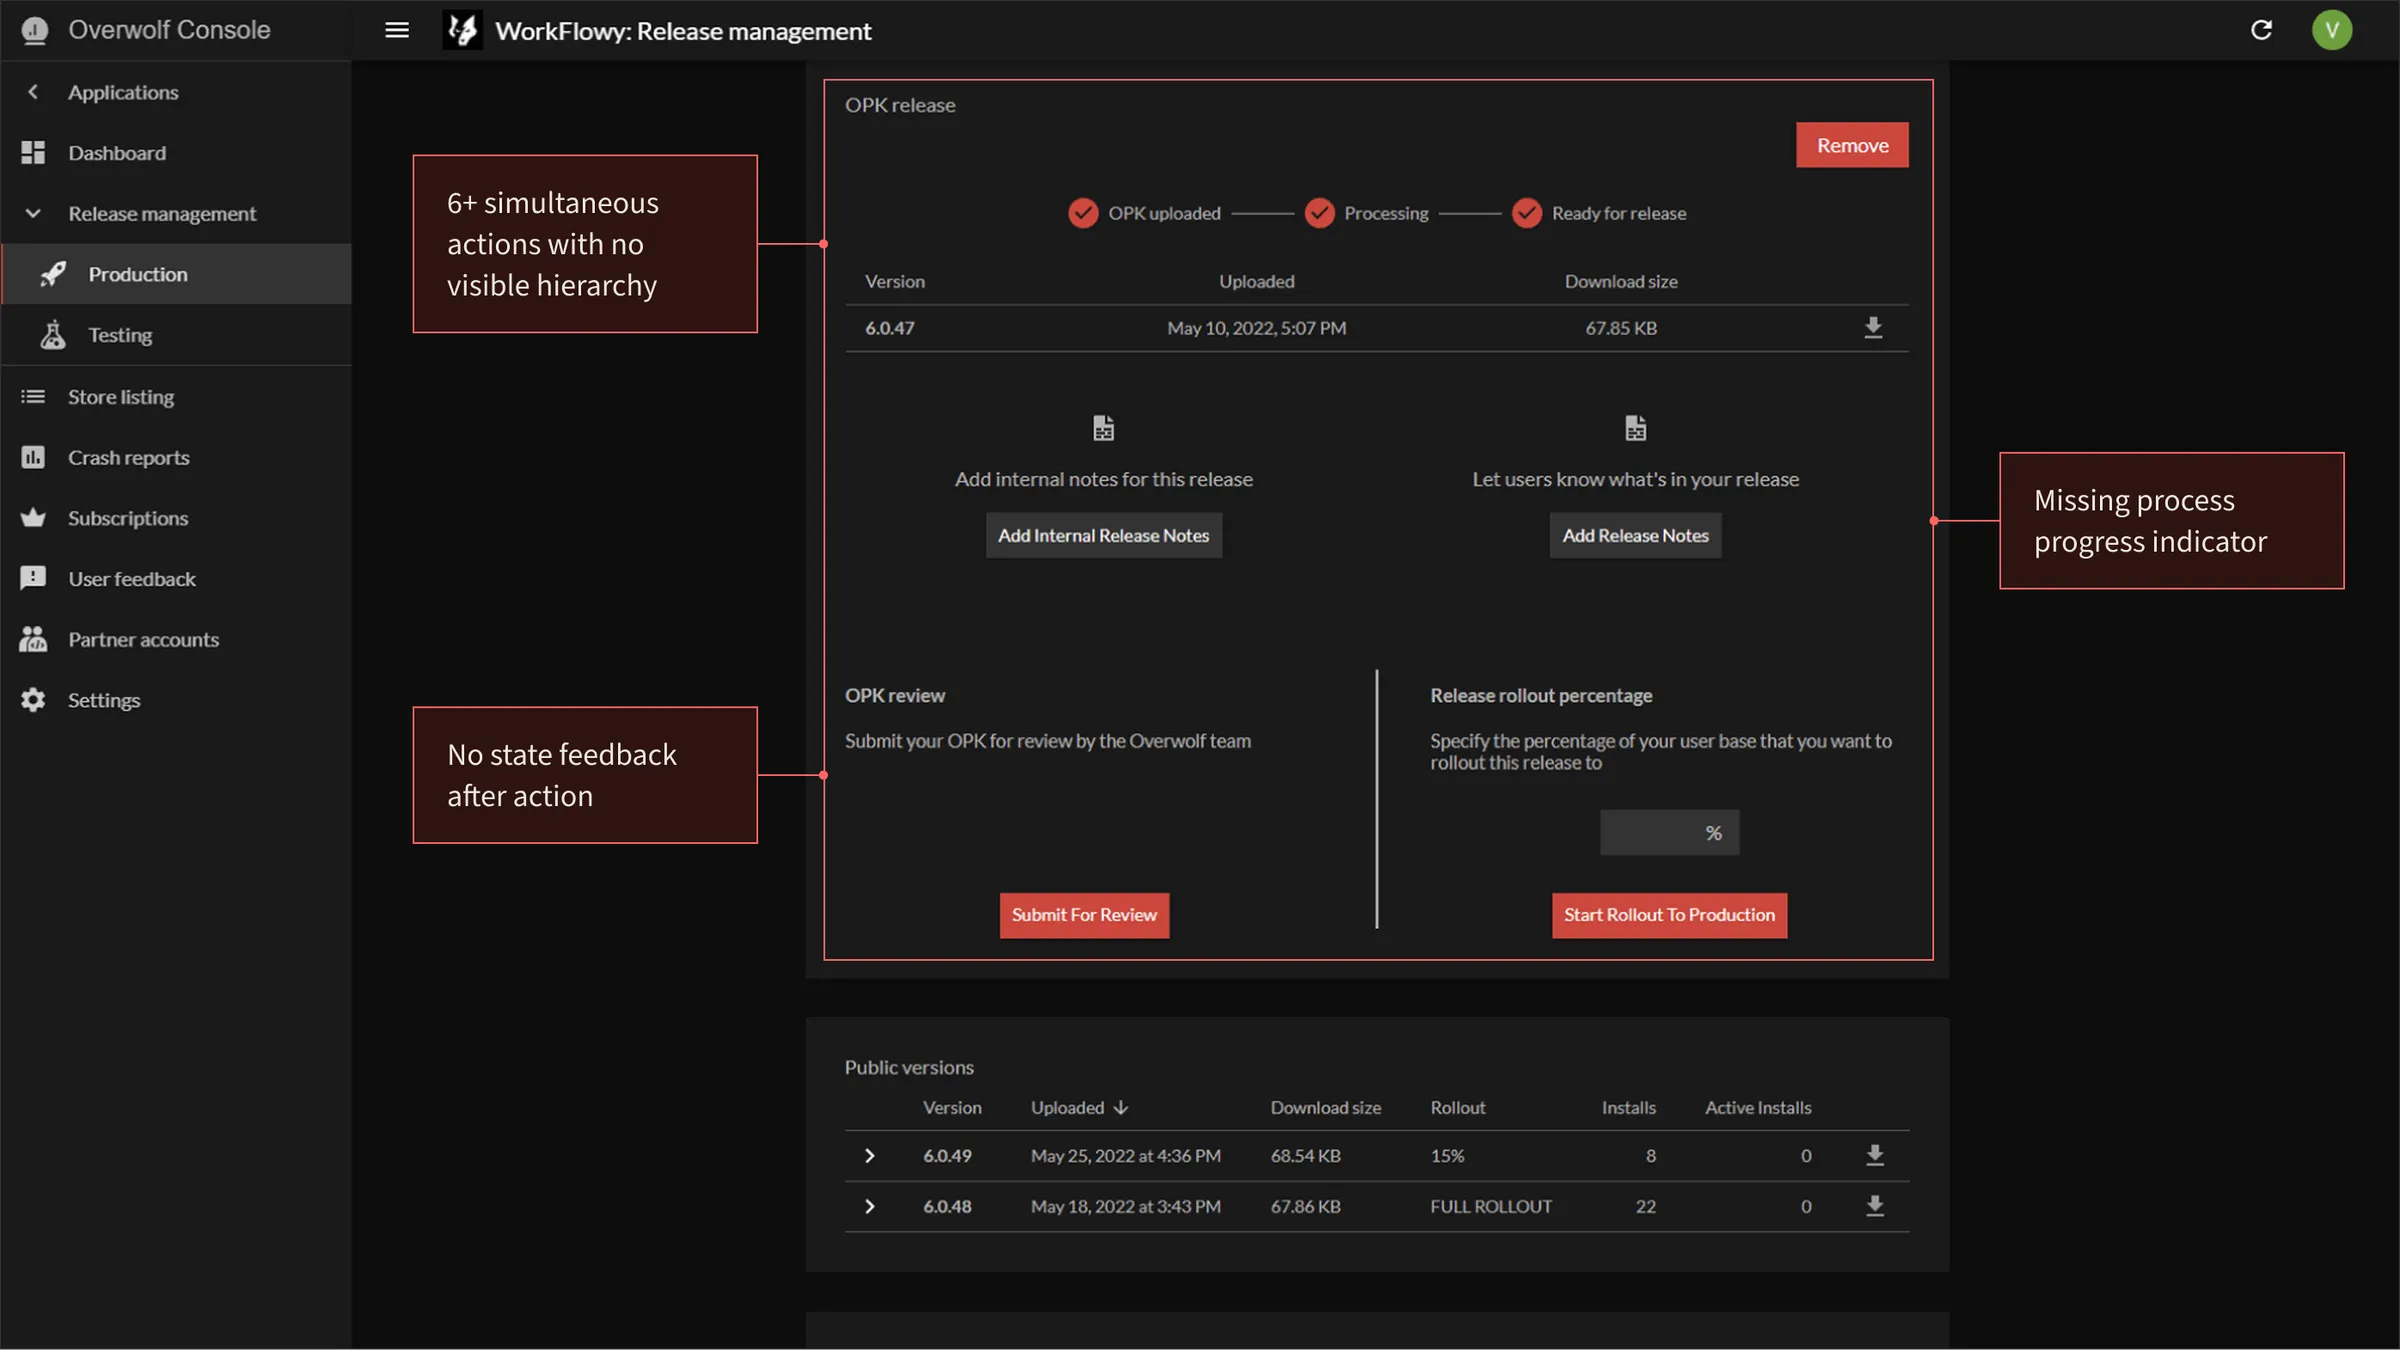Viewport: 2400px width, 1350px height.
Task: Click the FULL ROLLOUT cell text
Action: coord(1491,1206)
